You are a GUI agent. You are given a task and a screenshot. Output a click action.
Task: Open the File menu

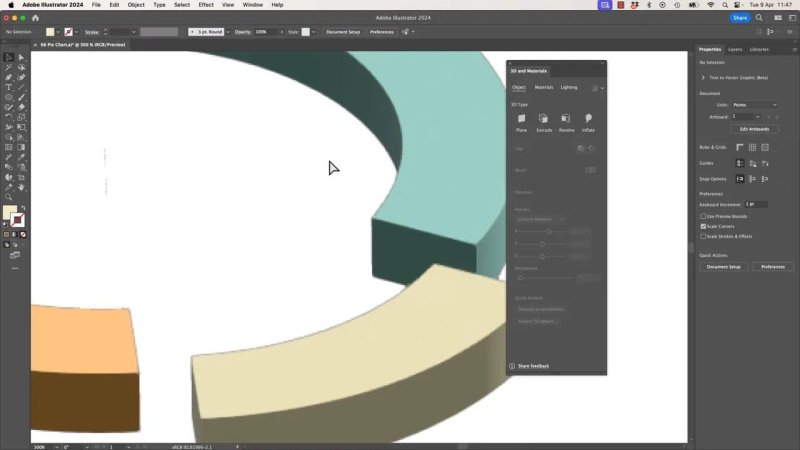(x=96, y=5)
